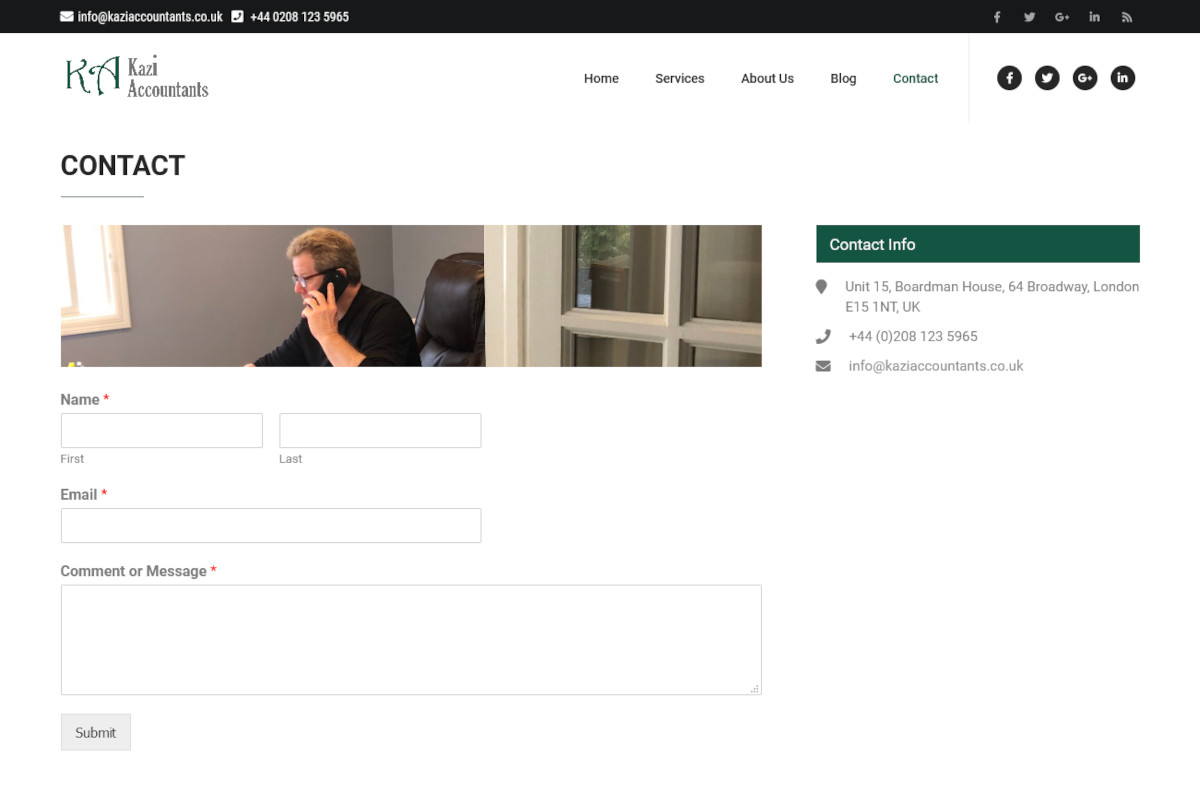Open the Blog menu item
Image resolution: width=1200 pixels, height=800 pixels.
pyautogui.click(x=843, y=78)
